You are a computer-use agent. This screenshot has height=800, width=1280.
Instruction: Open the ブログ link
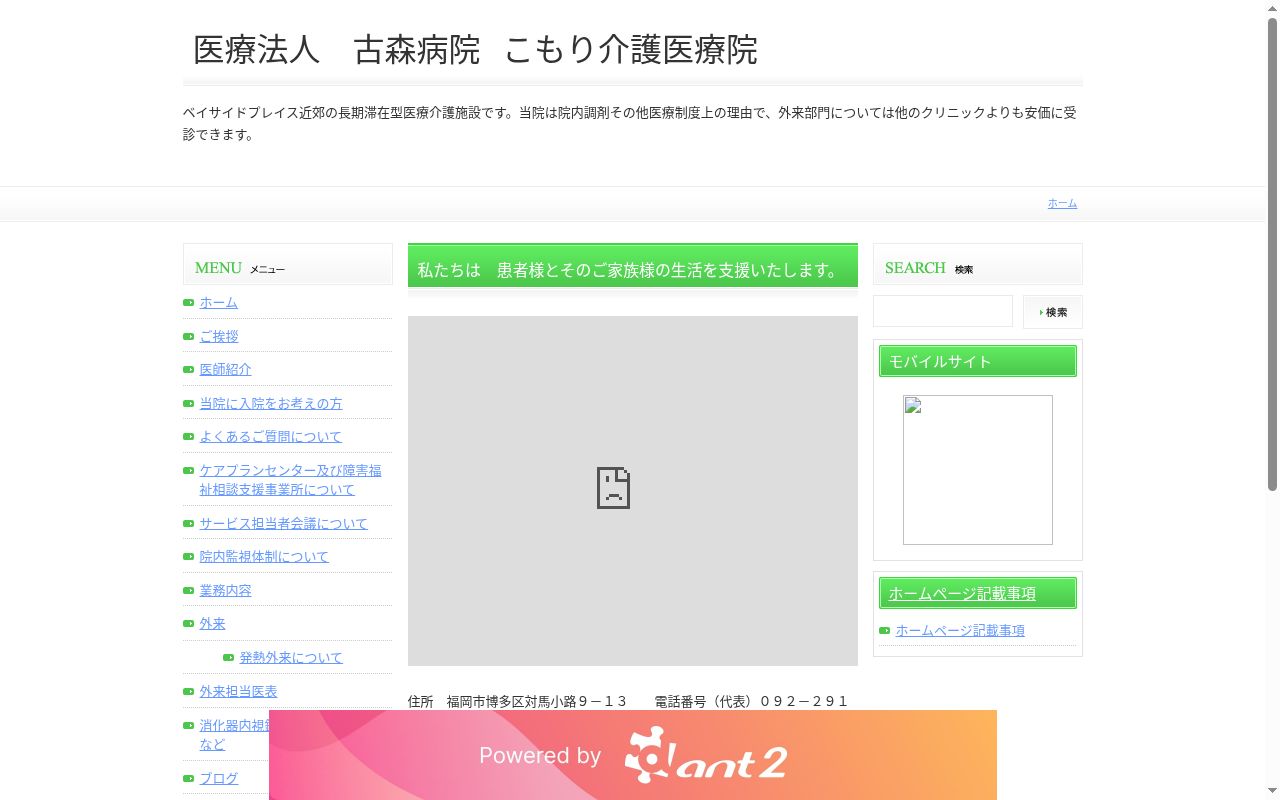pyautogui.click(x=218, y=779)
